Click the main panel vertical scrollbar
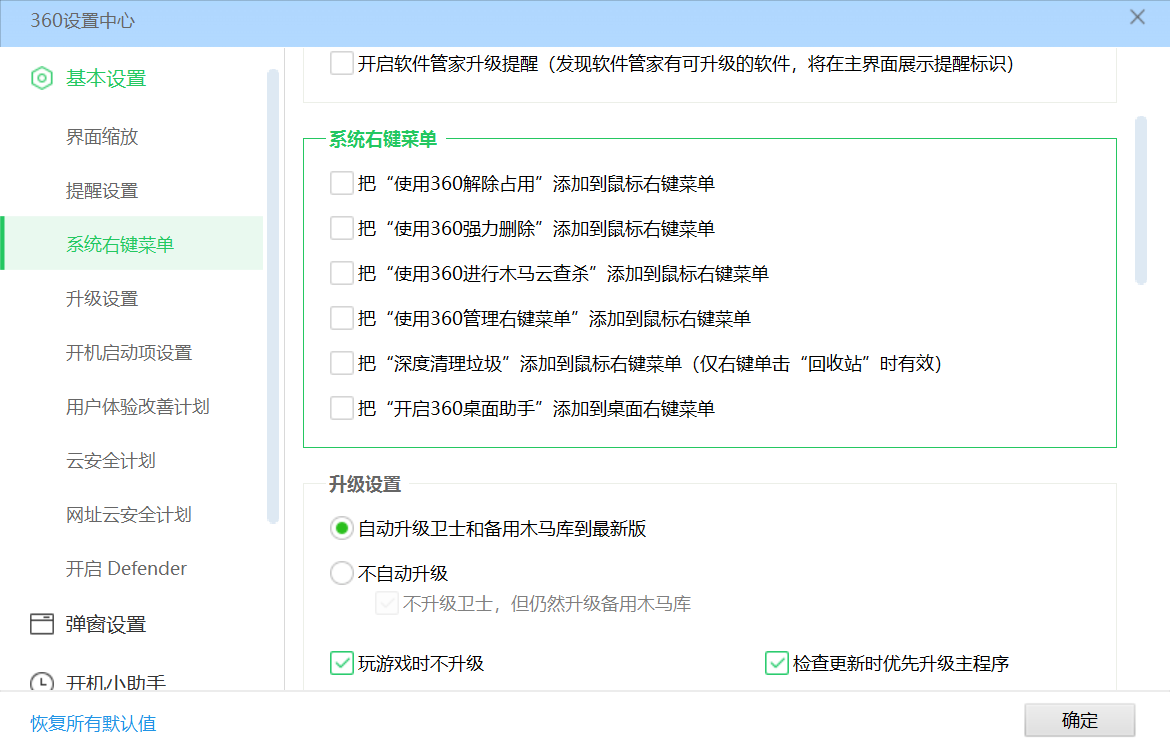Viewport: 1170px width, 750px height. [x=1140, y=200]
